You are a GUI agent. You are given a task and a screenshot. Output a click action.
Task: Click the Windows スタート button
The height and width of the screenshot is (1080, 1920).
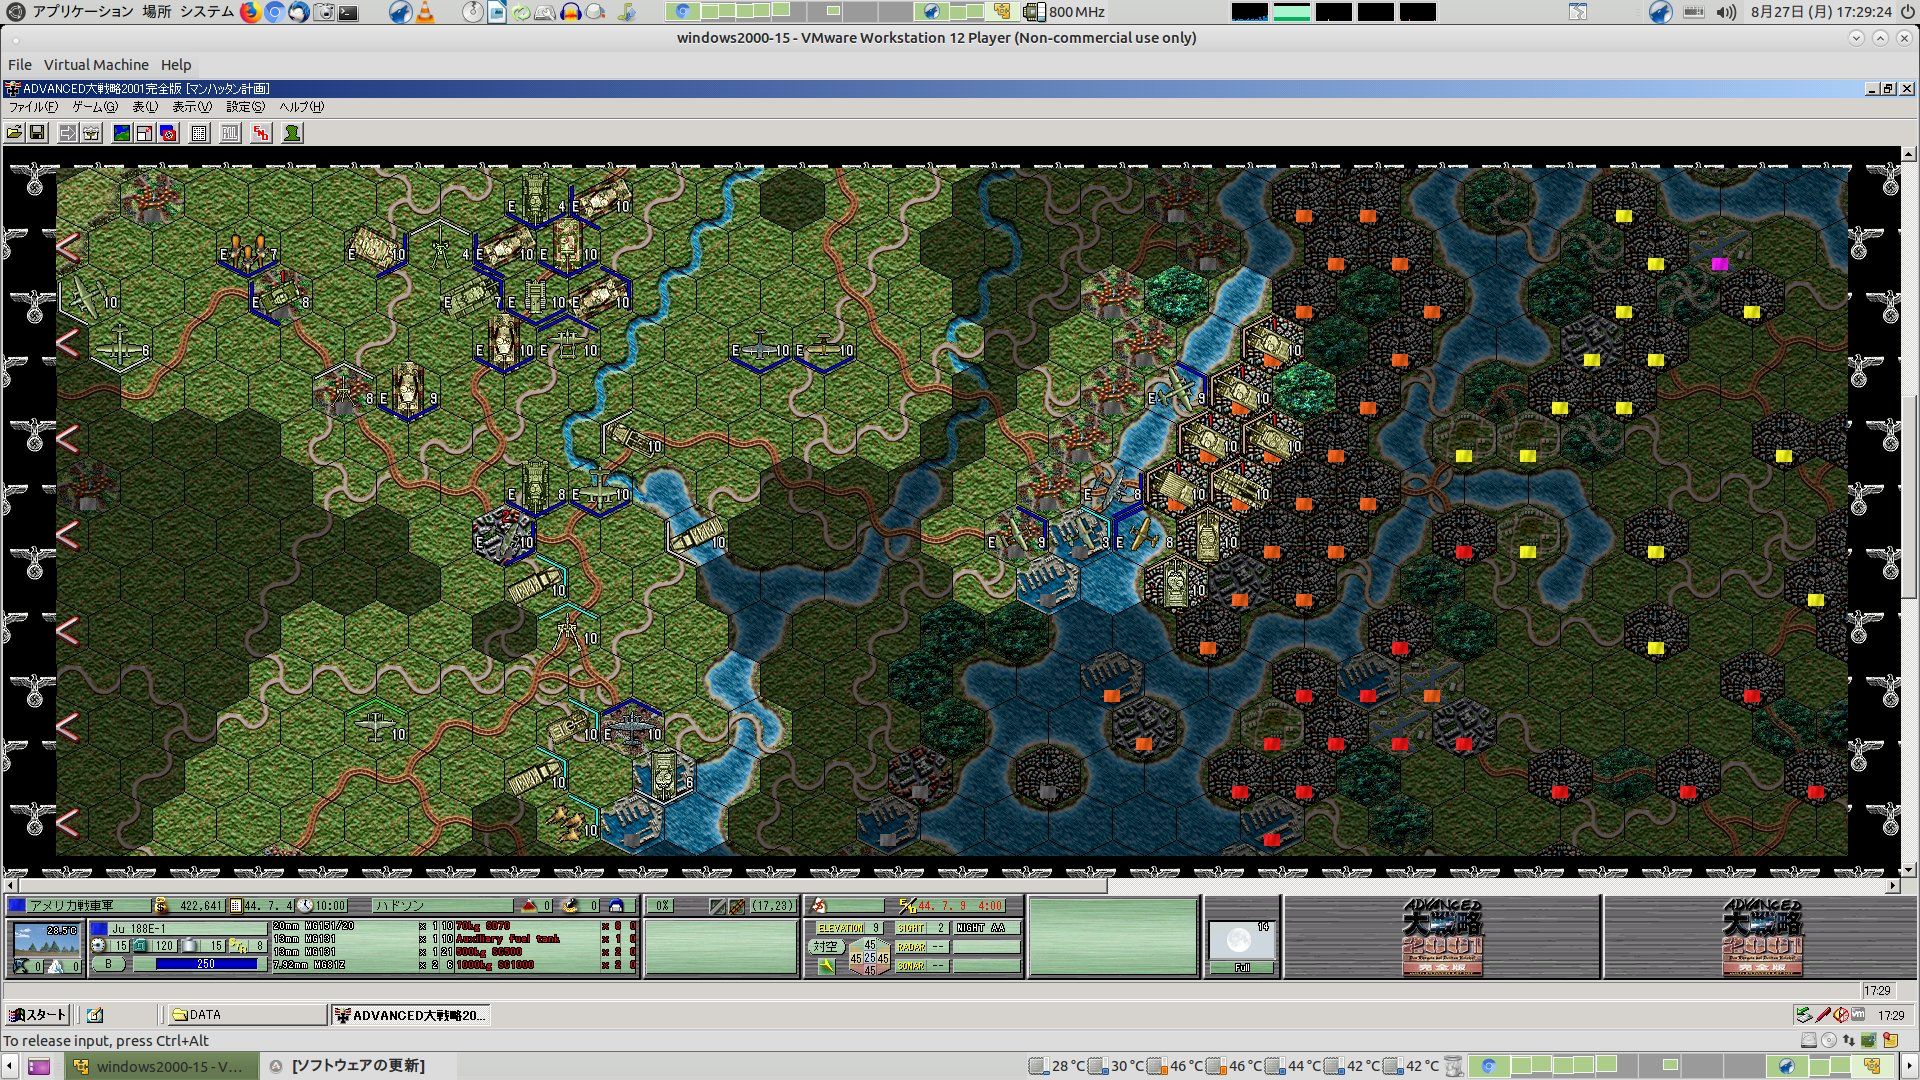[37, 1015]
